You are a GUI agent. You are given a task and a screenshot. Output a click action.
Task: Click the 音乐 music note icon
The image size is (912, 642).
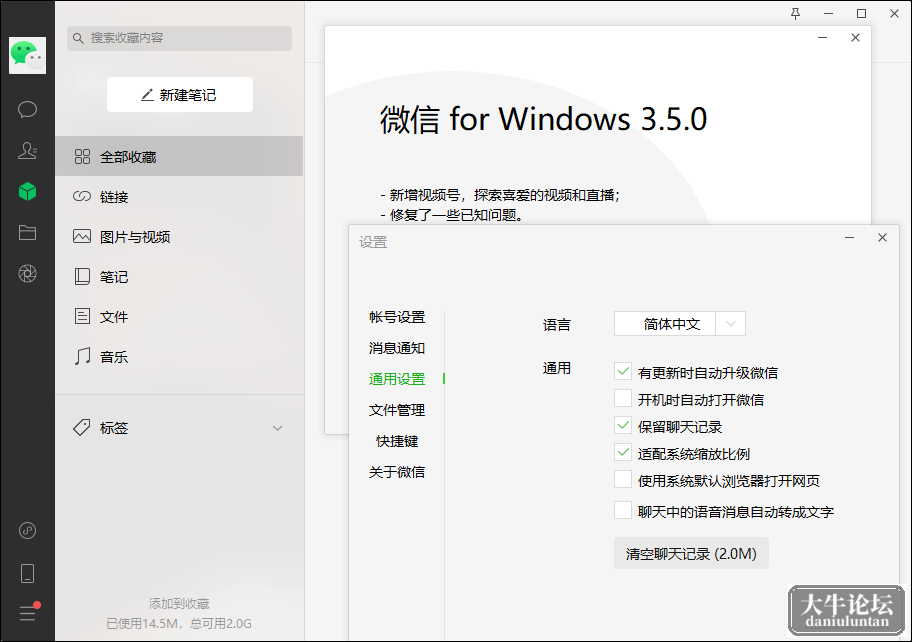click(82, 356)
